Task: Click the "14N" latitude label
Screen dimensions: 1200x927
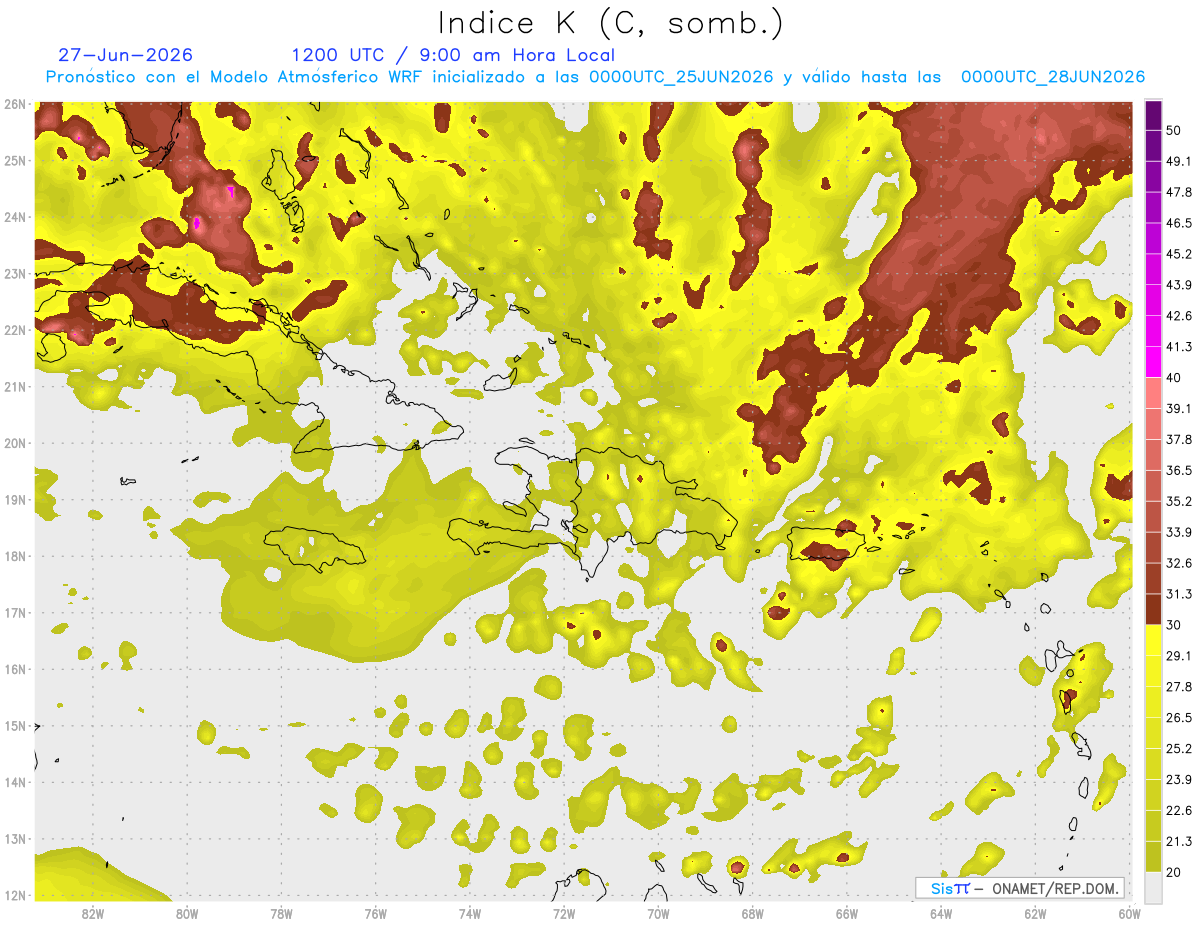Action: (x=14, y=782)
